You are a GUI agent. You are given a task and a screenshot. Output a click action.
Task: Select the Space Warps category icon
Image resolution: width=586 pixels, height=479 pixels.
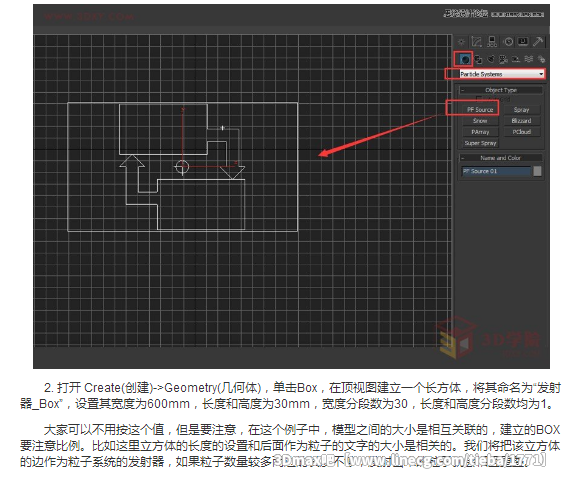point(528,59)
